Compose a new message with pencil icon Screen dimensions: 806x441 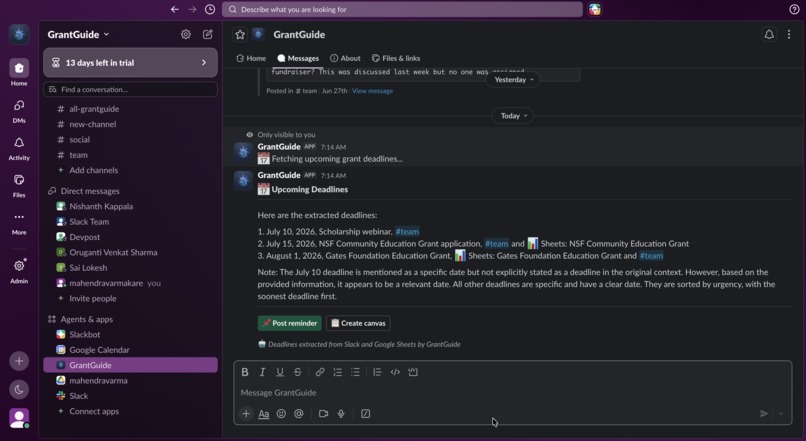[x=208, y=34]
